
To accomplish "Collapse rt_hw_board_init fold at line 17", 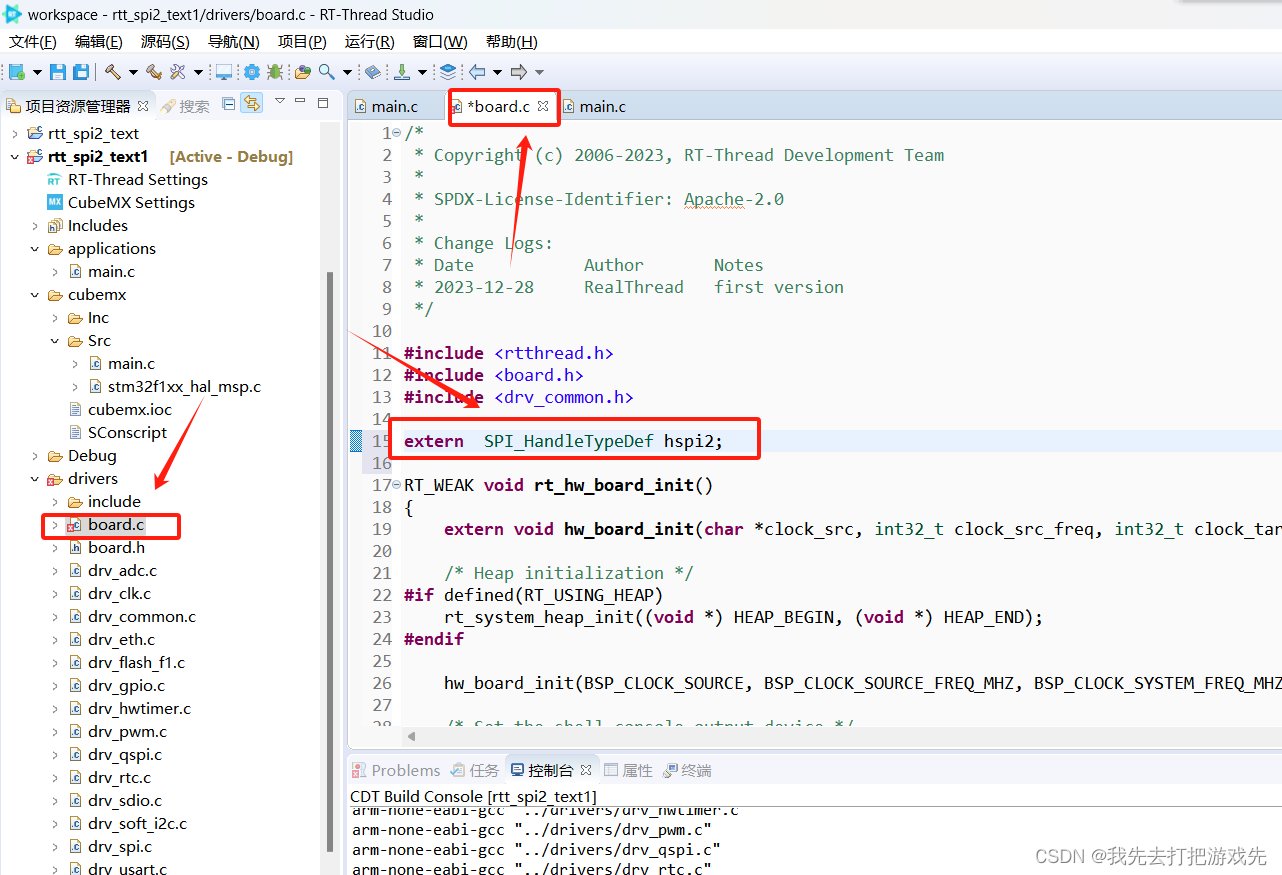I will click(397, 485).
